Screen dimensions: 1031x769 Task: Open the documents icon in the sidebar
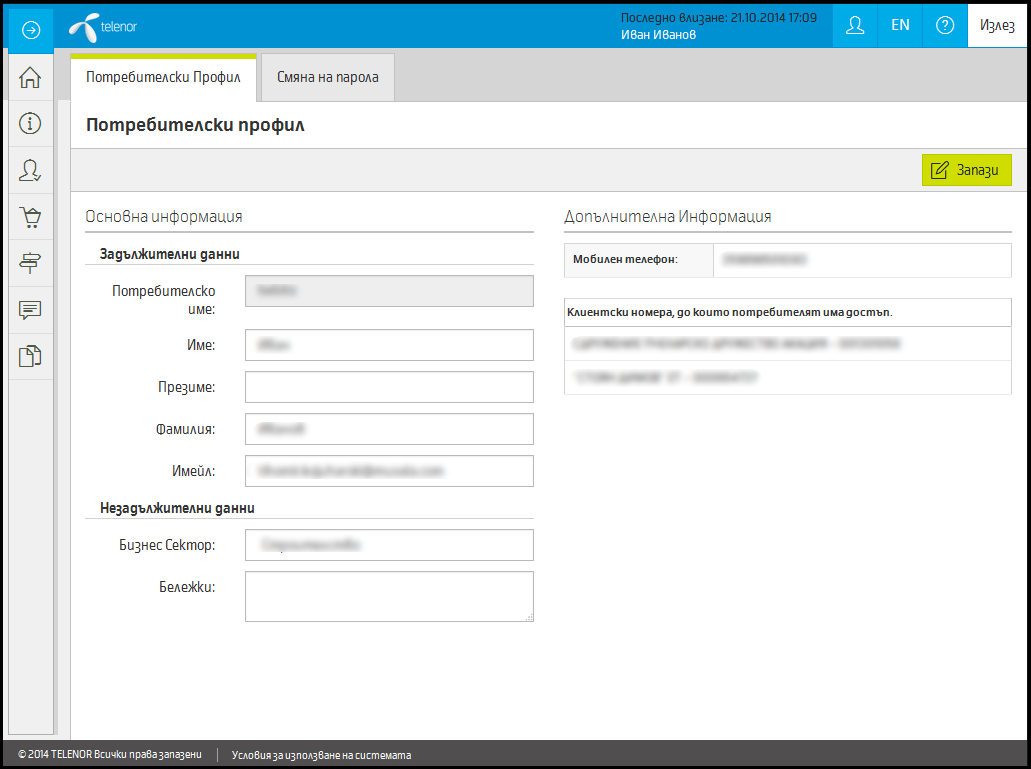pyautogui.click(x=30, y=356)
